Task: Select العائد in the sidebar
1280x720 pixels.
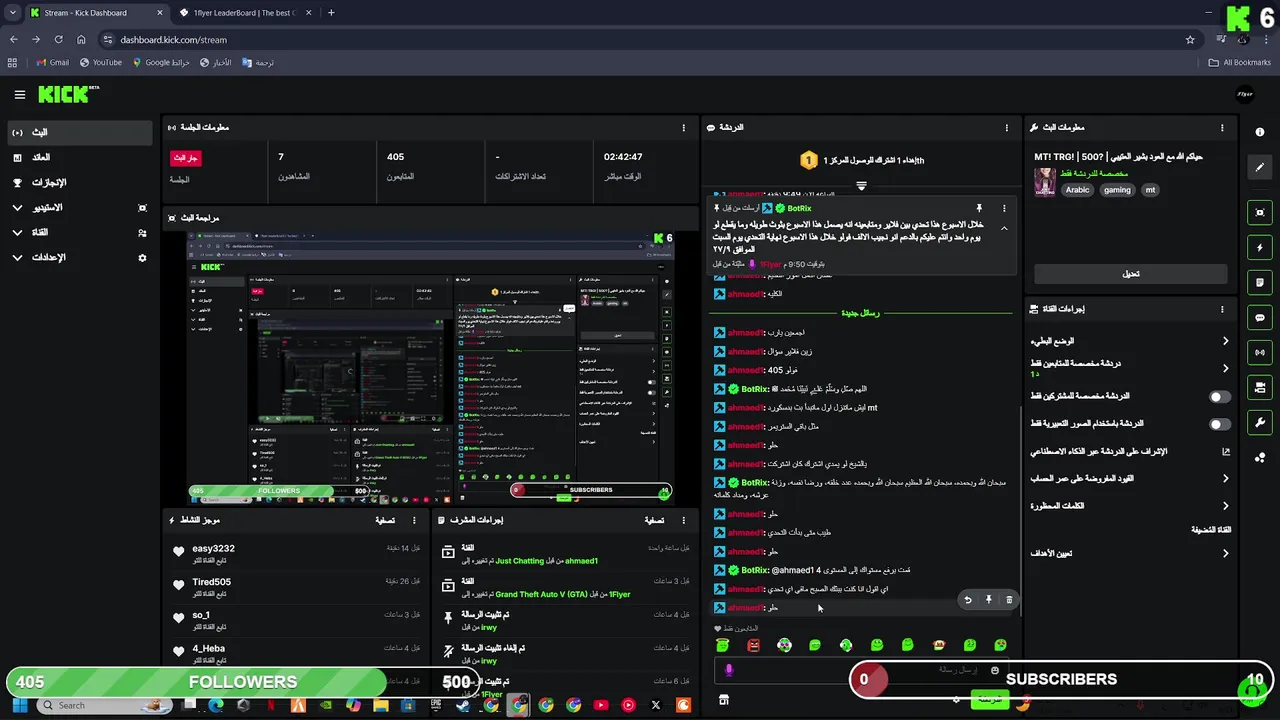Action: coord(80,158)
